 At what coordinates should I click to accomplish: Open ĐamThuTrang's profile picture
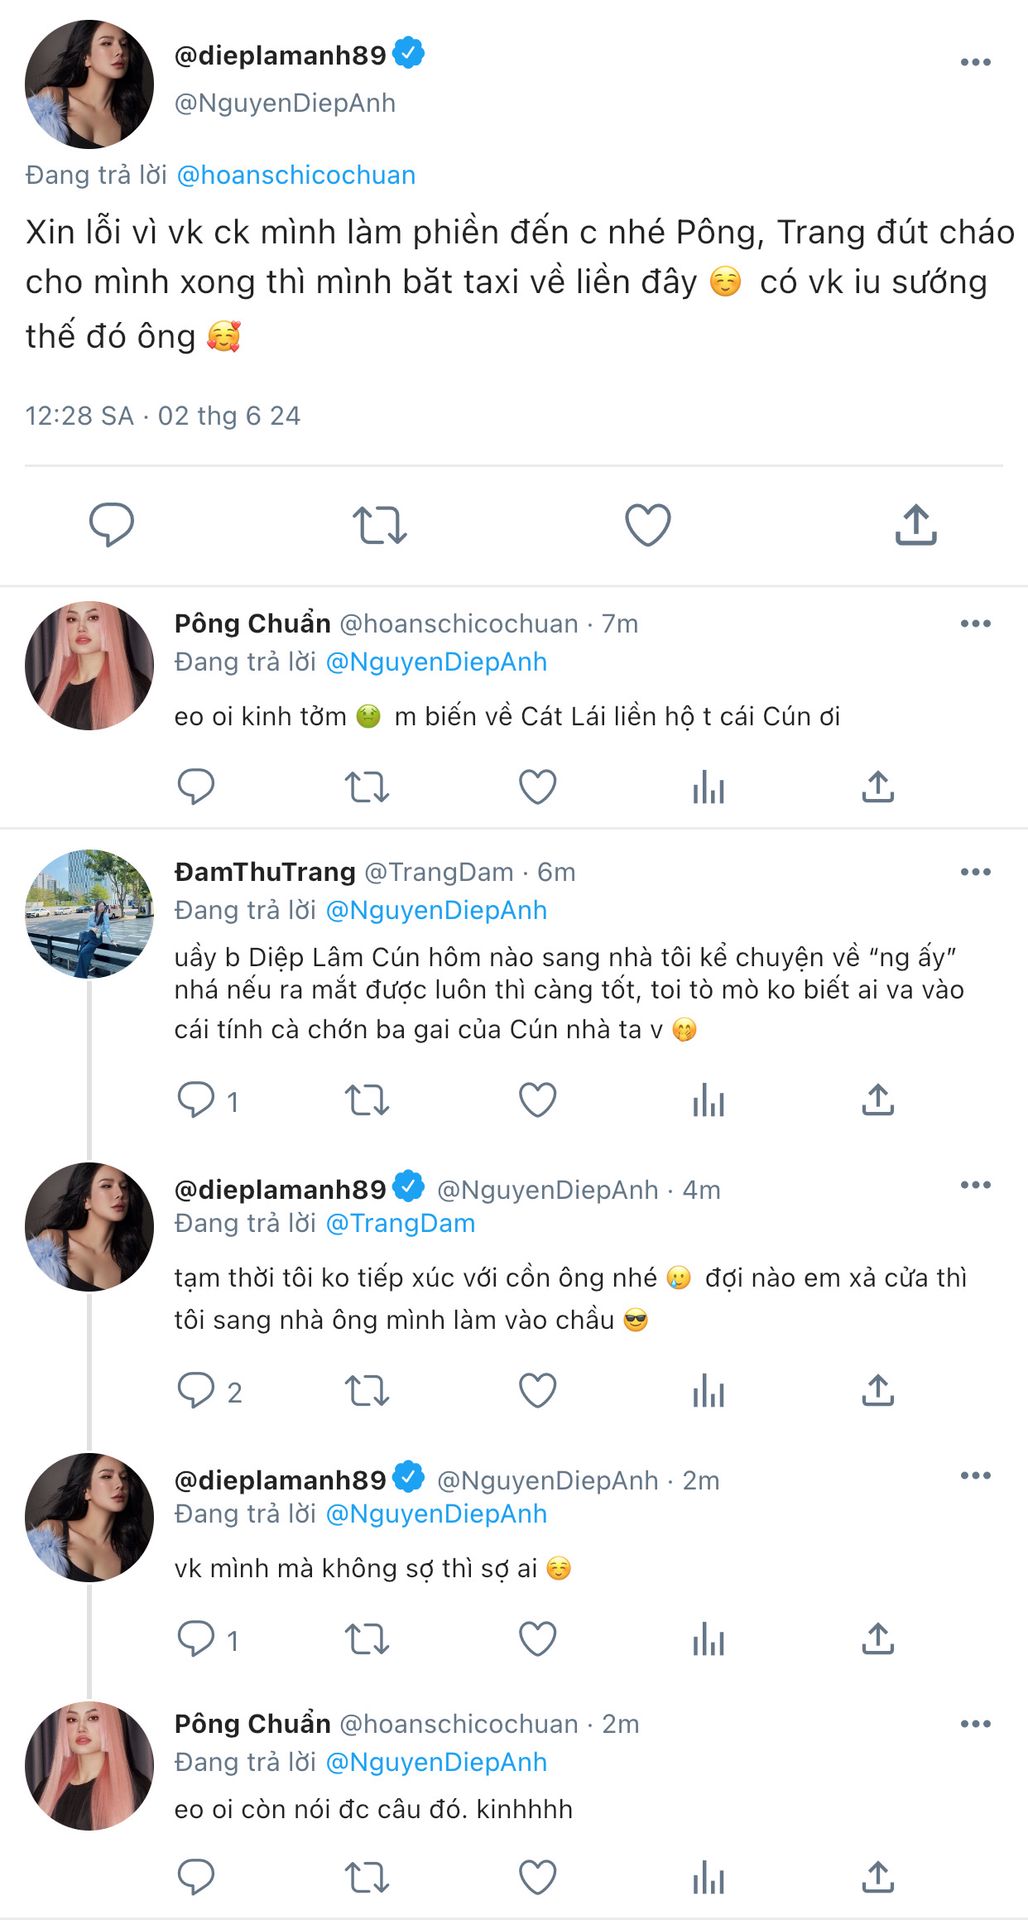coord(89,914)
